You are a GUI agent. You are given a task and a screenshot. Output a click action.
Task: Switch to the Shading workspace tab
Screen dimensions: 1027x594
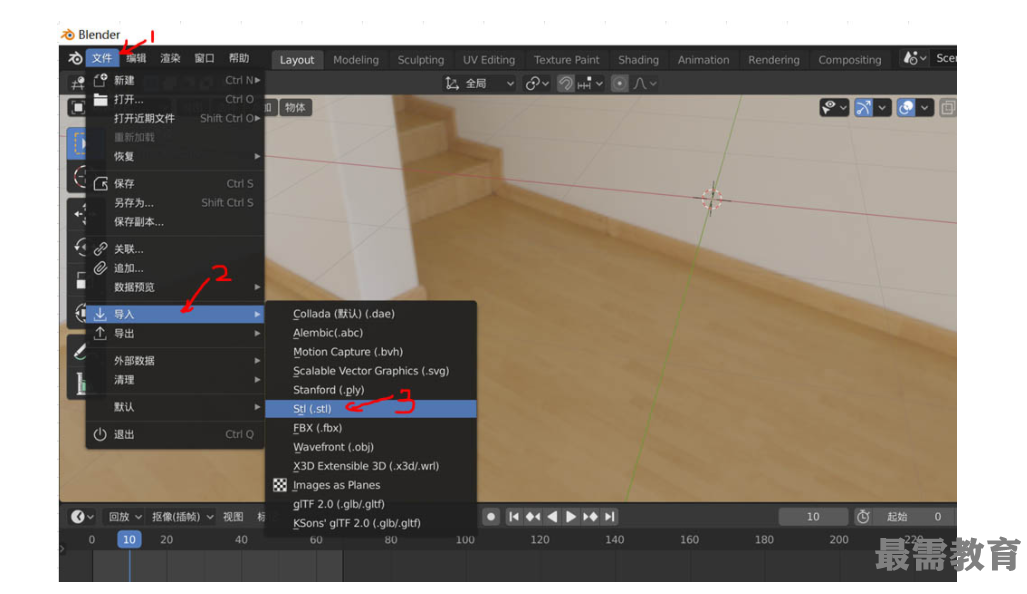pos(638,60)
